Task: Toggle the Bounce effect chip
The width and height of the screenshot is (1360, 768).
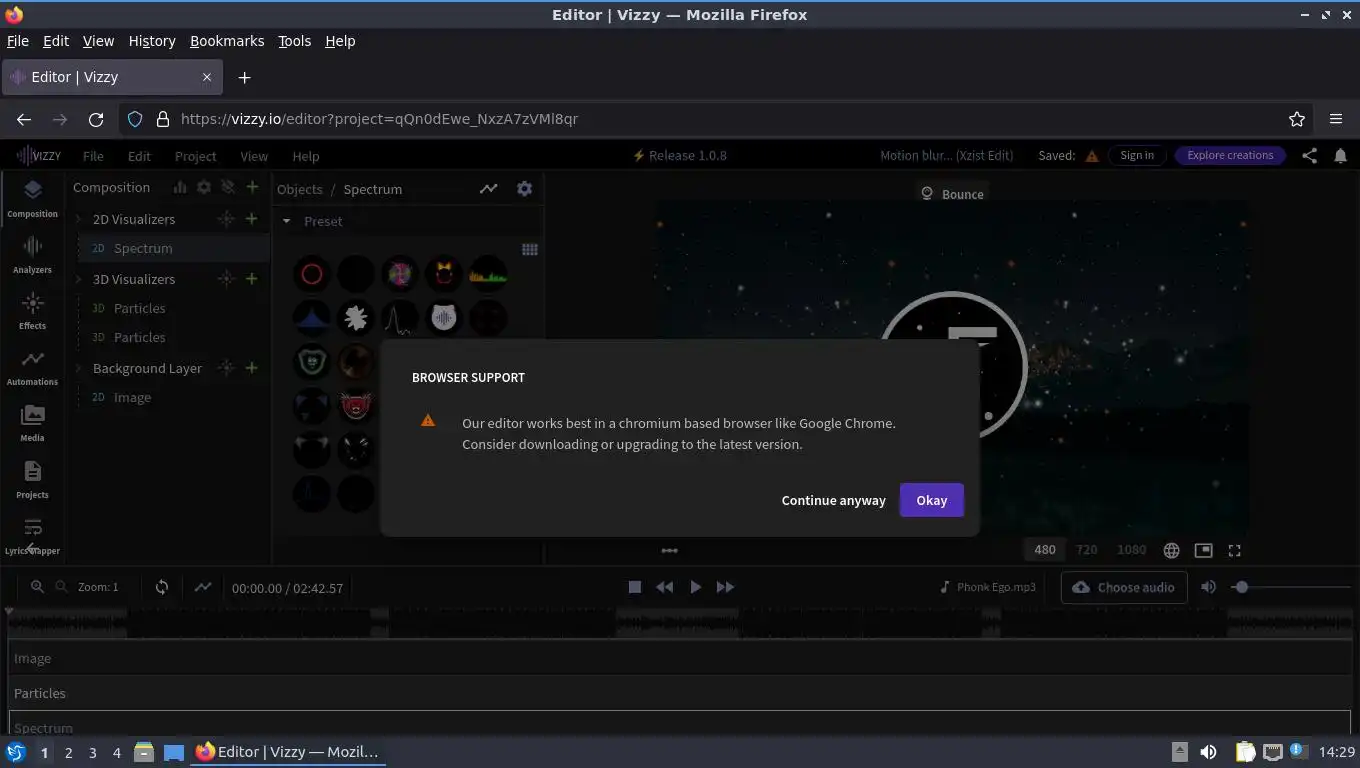Action: tap(952, 194)
